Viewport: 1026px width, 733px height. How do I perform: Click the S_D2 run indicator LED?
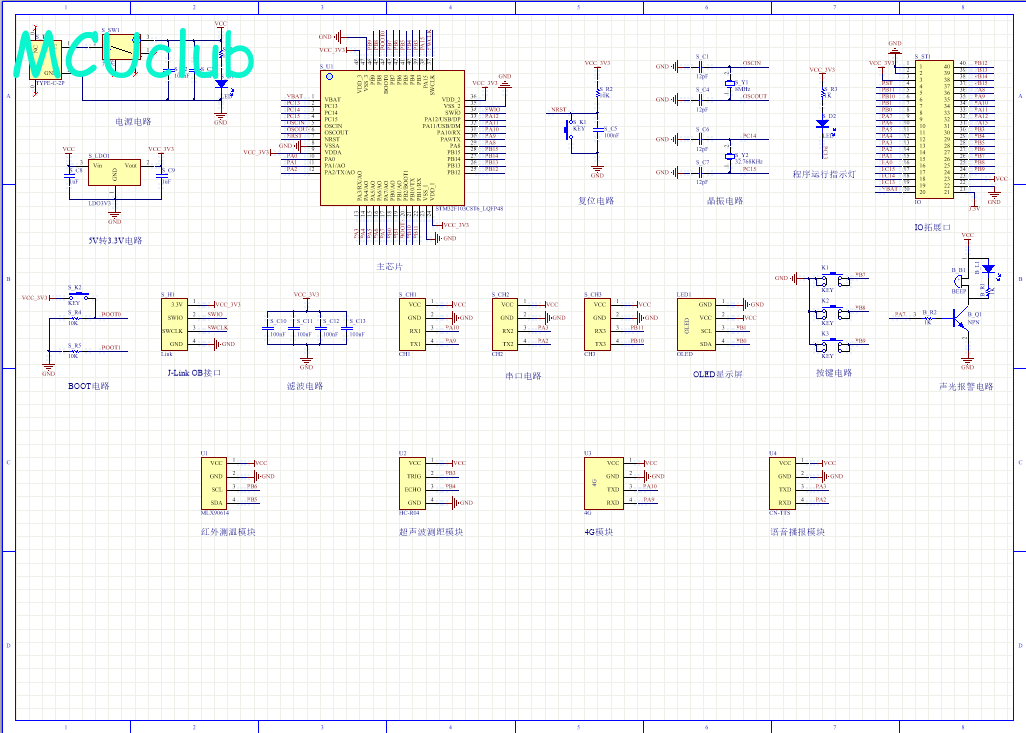[823, 124]
